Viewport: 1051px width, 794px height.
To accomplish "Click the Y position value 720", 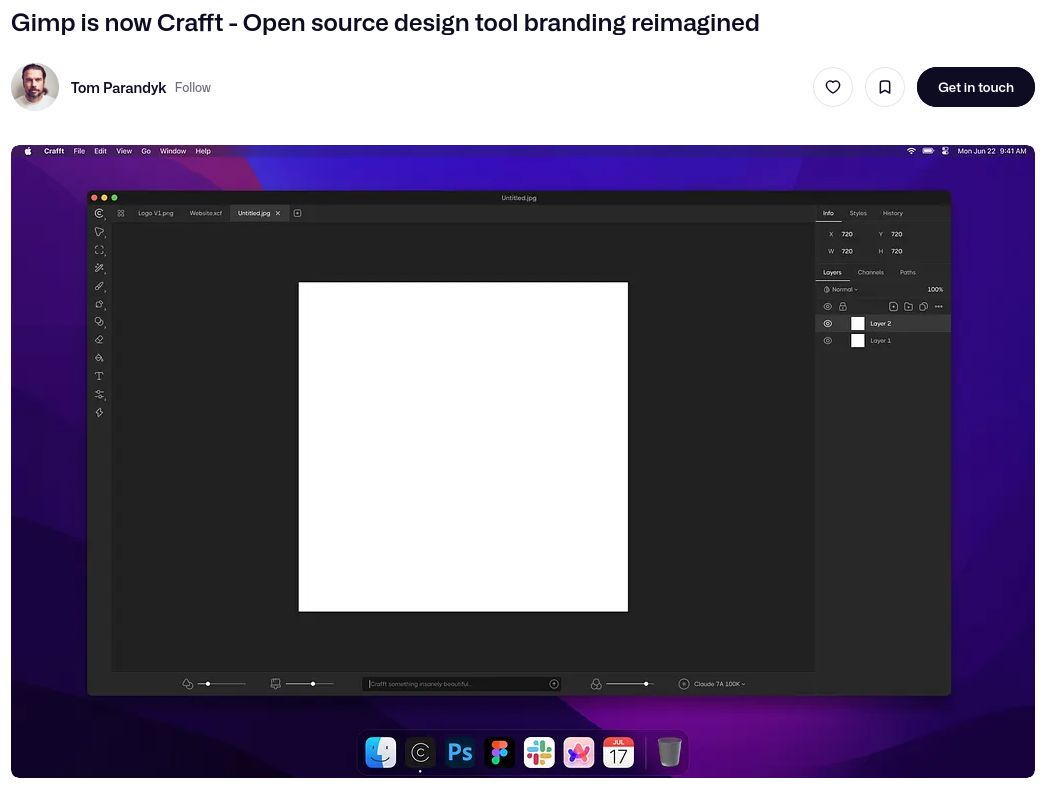I will click(x=897, y=234).
